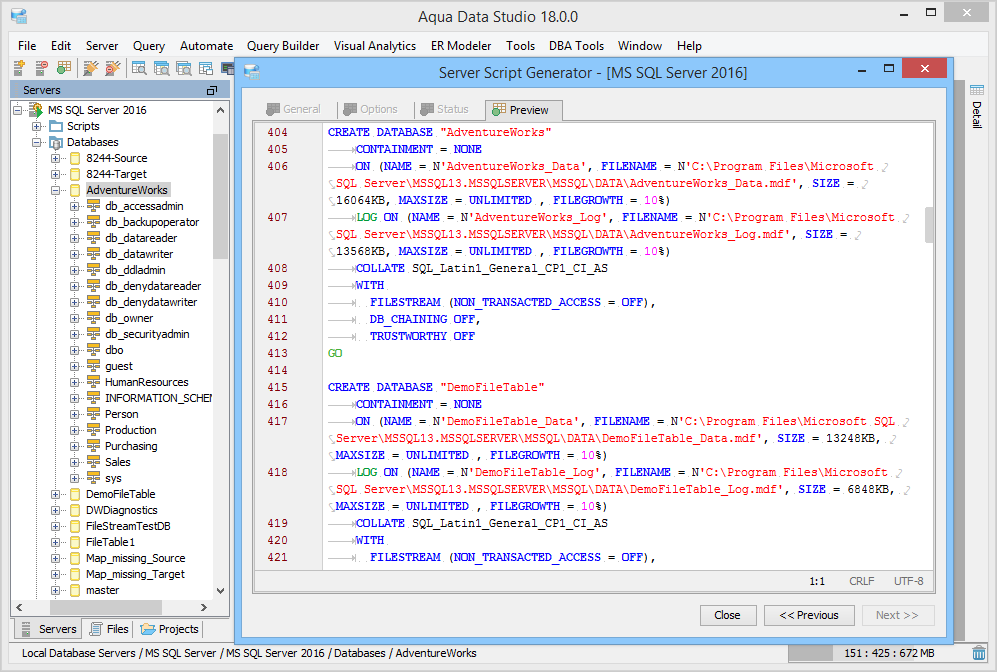Open the DBA Tools menu
Screen dimensions: 997x672
coord(576,46)
